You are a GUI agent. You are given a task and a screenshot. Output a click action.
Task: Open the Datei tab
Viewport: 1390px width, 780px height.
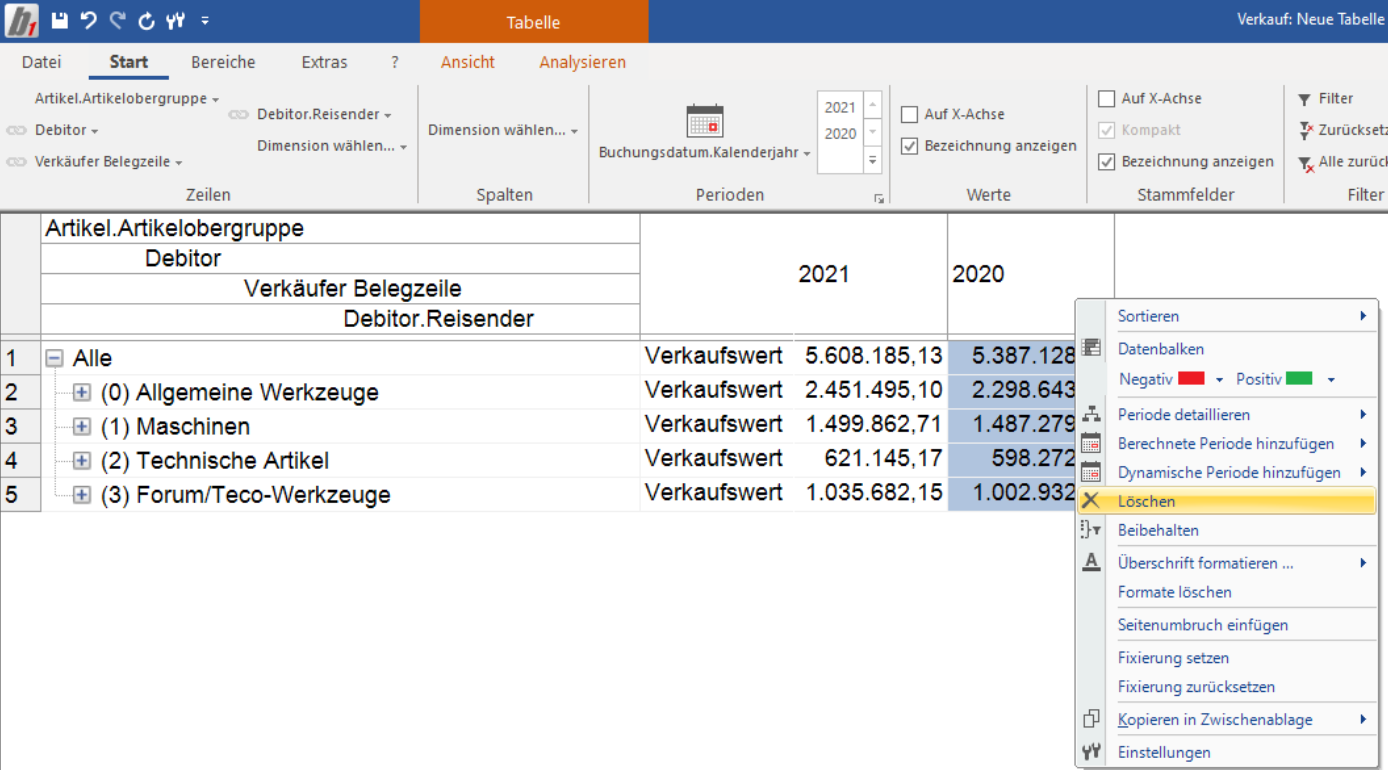click(41, 62)
